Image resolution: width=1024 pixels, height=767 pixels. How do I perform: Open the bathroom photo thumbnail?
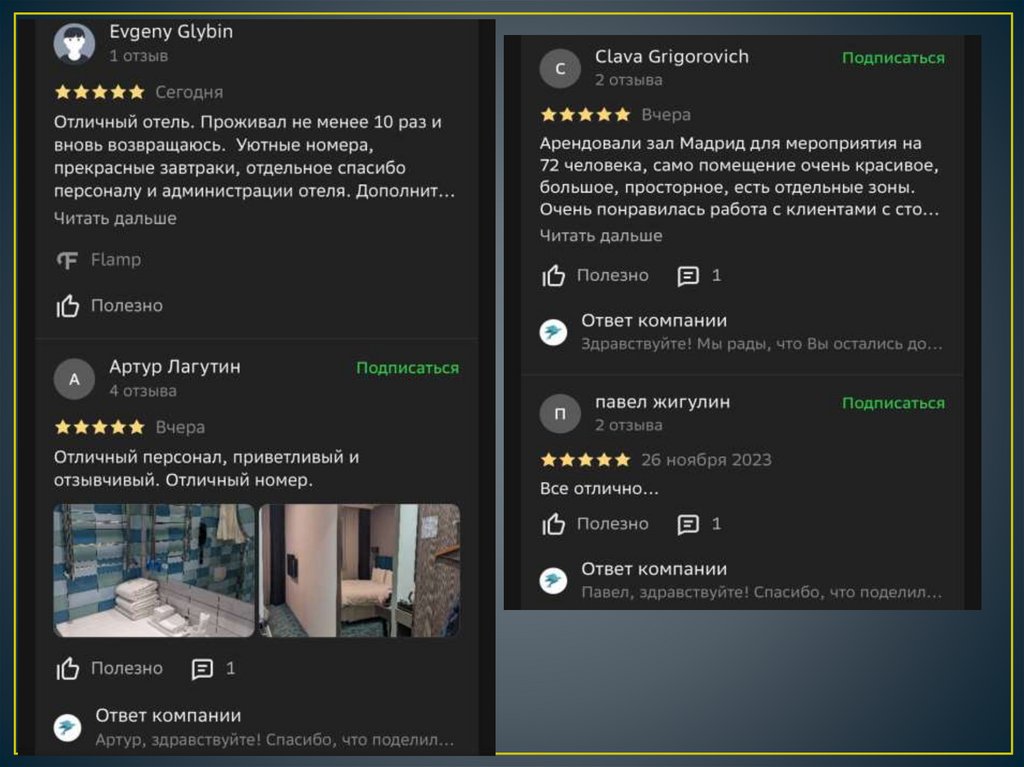(154, 570)
